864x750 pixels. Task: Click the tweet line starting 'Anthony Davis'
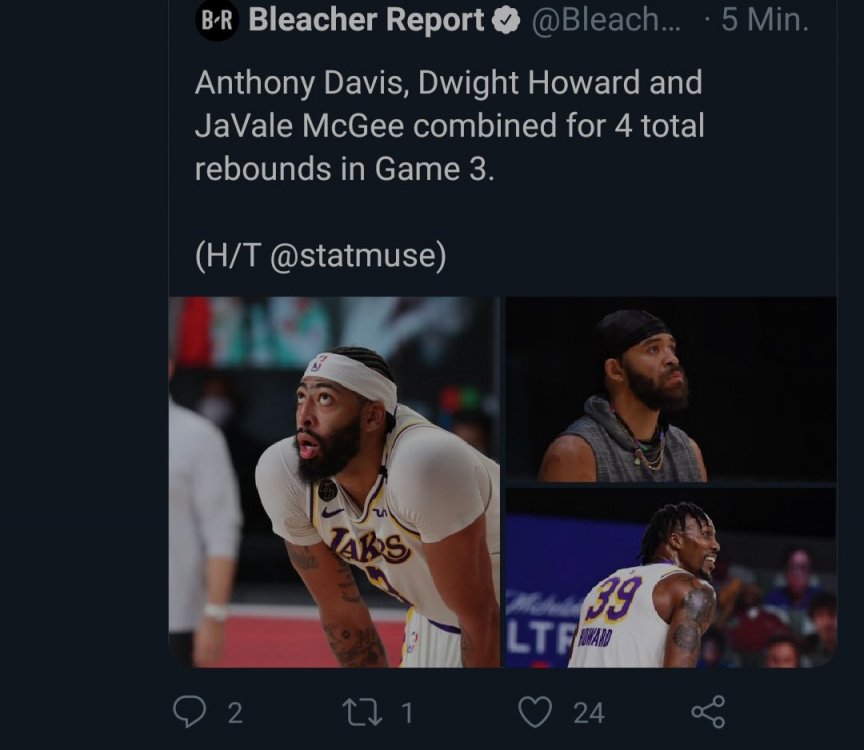pos(448,82)
